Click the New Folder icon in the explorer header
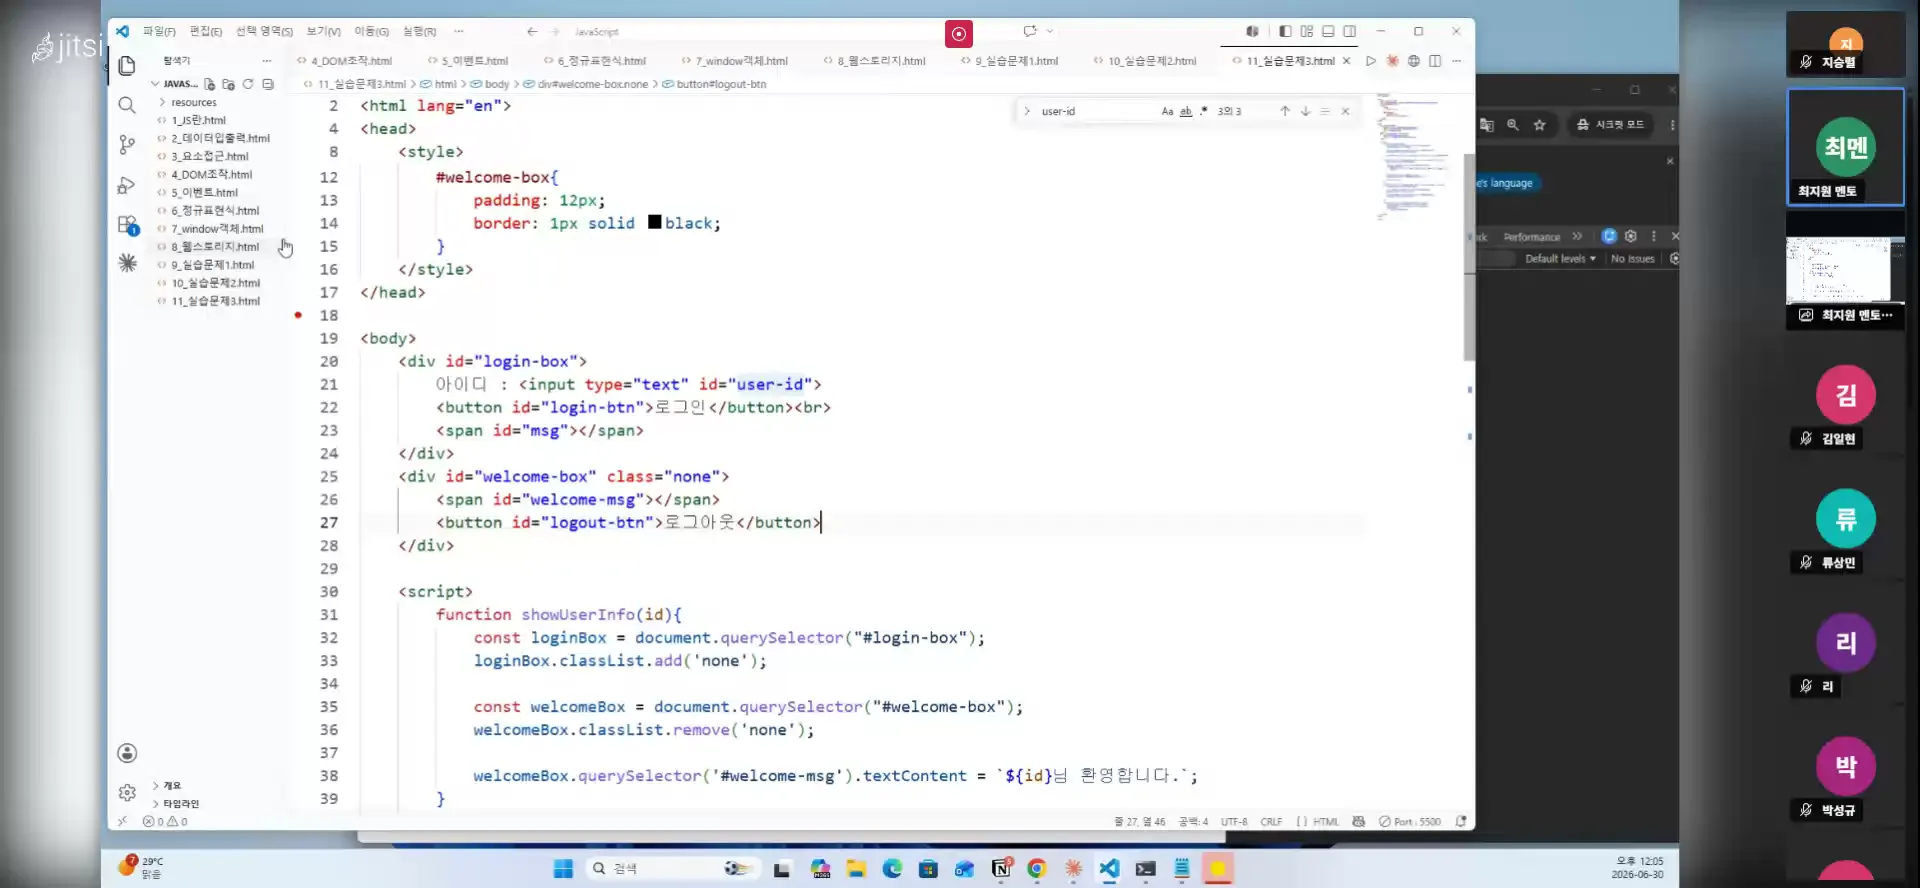The width and height of the screenshot is (1920, 888). click(x=229, y=84)
